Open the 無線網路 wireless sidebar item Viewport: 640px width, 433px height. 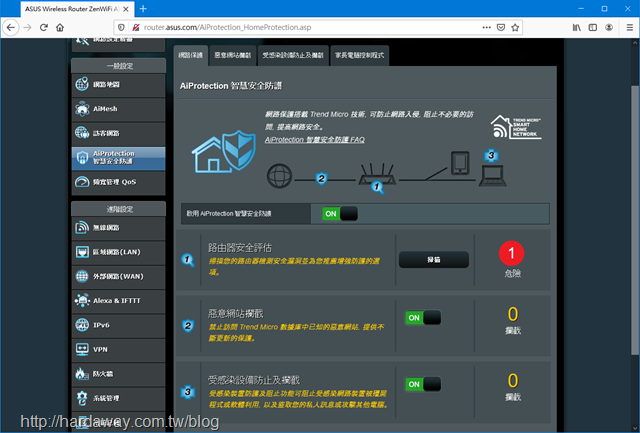pos(118,228)
